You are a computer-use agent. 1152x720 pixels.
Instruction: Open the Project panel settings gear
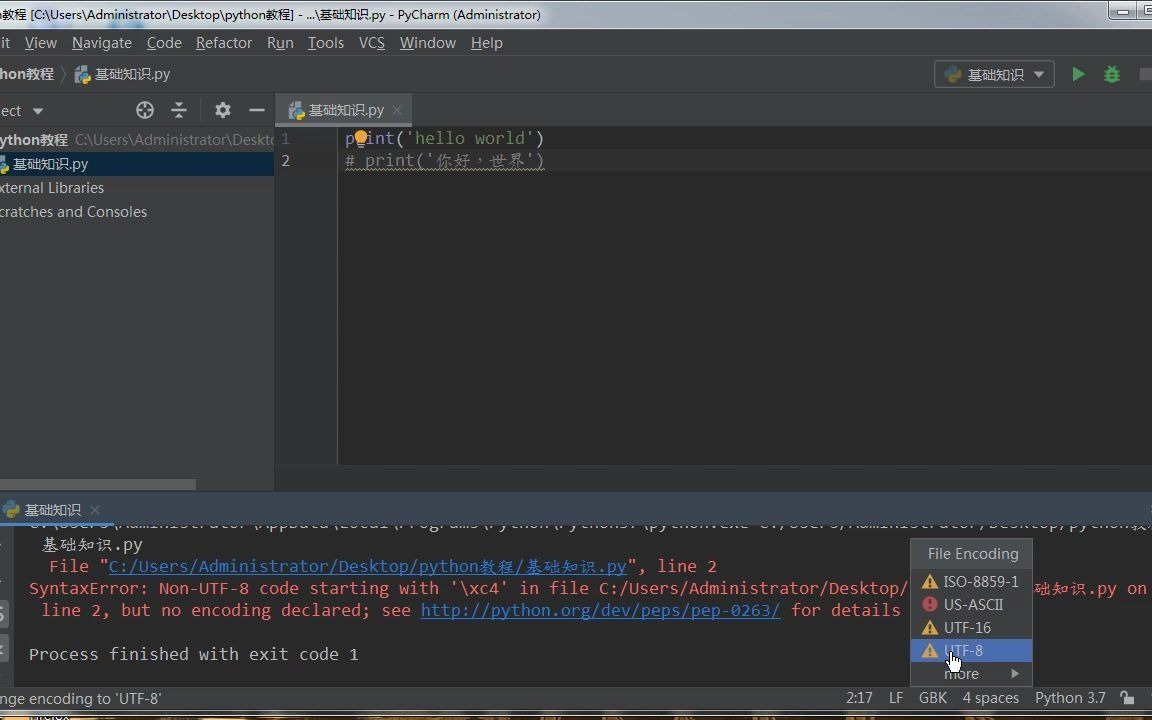coord(222,110)
